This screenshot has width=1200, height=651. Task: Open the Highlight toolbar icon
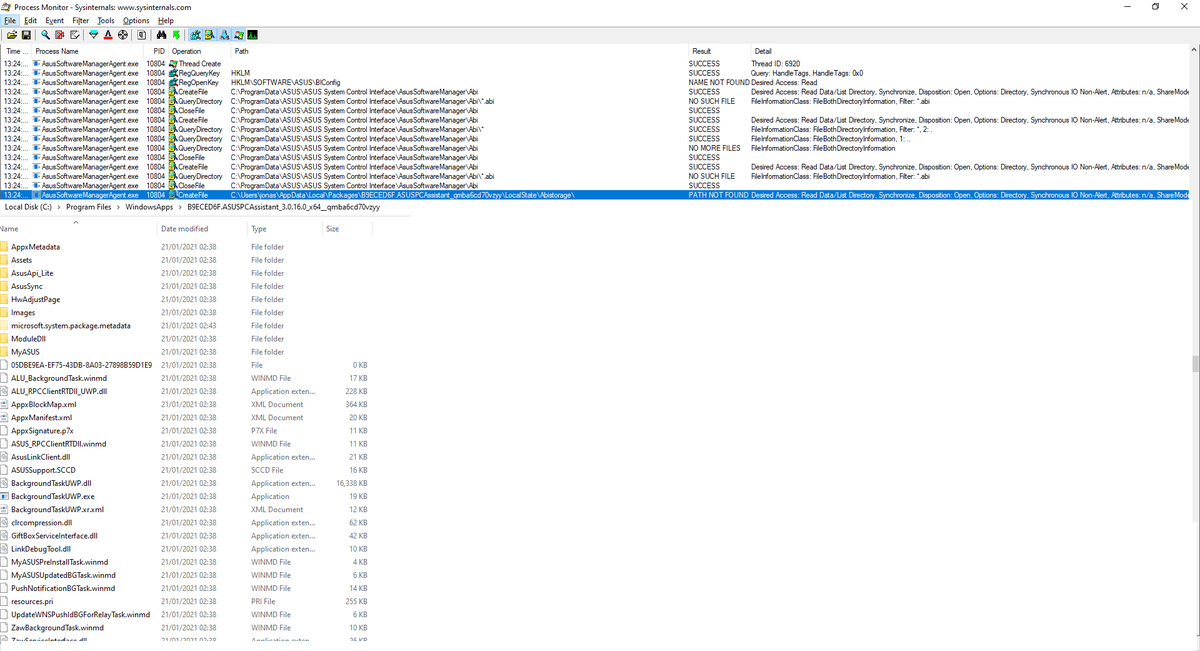click(x=108, y=35)
